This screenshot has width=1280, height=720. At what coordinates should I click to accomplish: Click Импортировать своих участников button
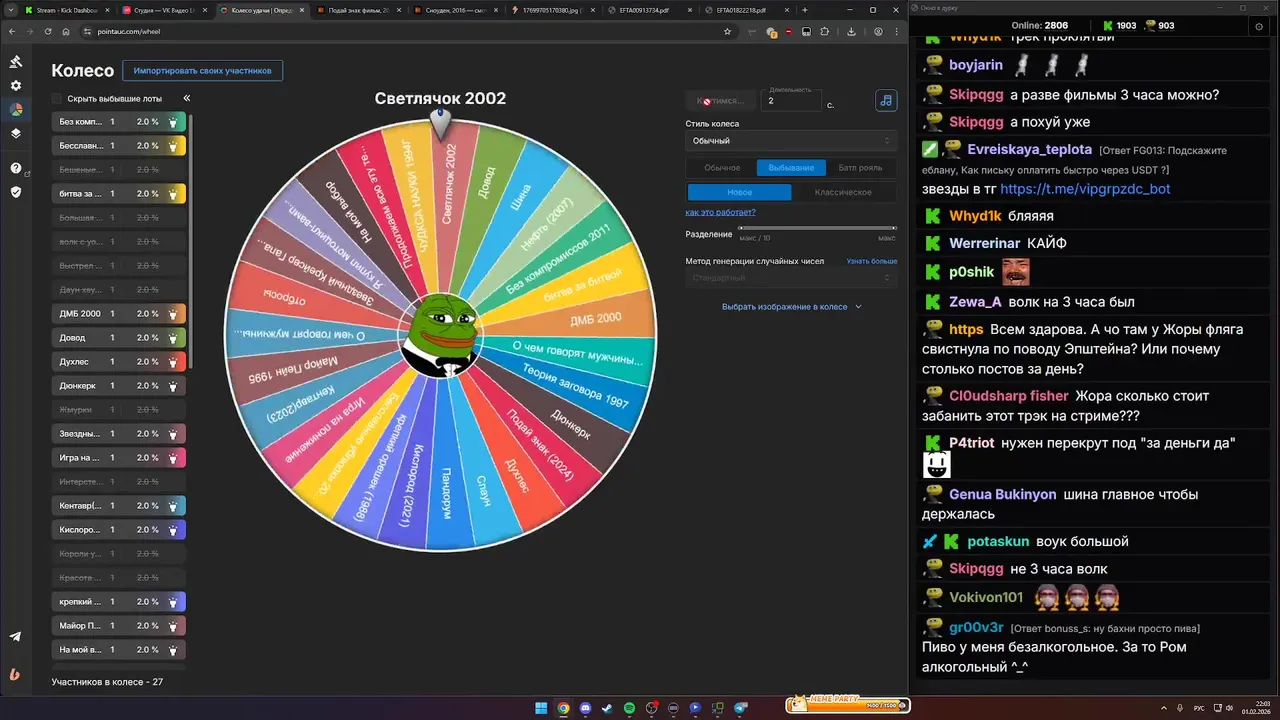click(203, 71)
